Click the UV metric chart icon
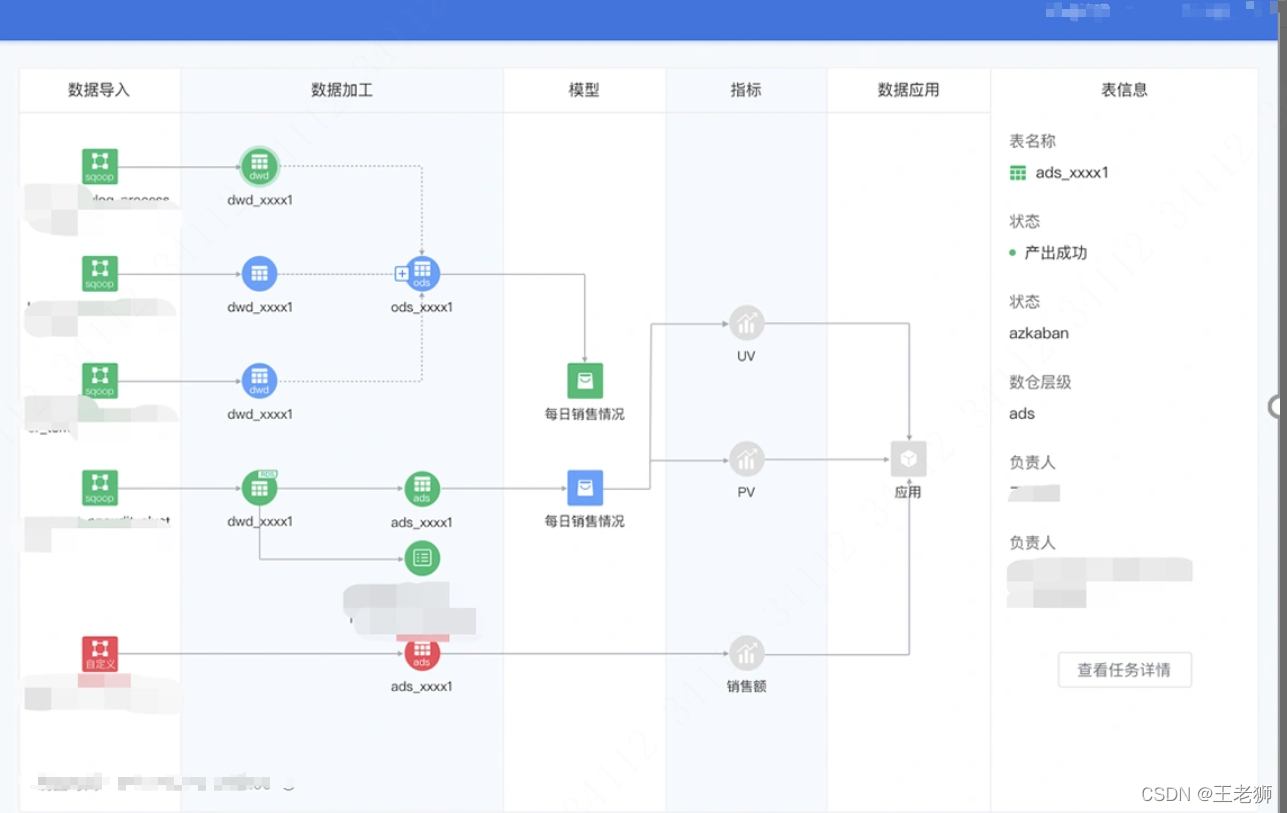Image resolution: width=1287 pixels, height=813 pixels. click(746, 323)
